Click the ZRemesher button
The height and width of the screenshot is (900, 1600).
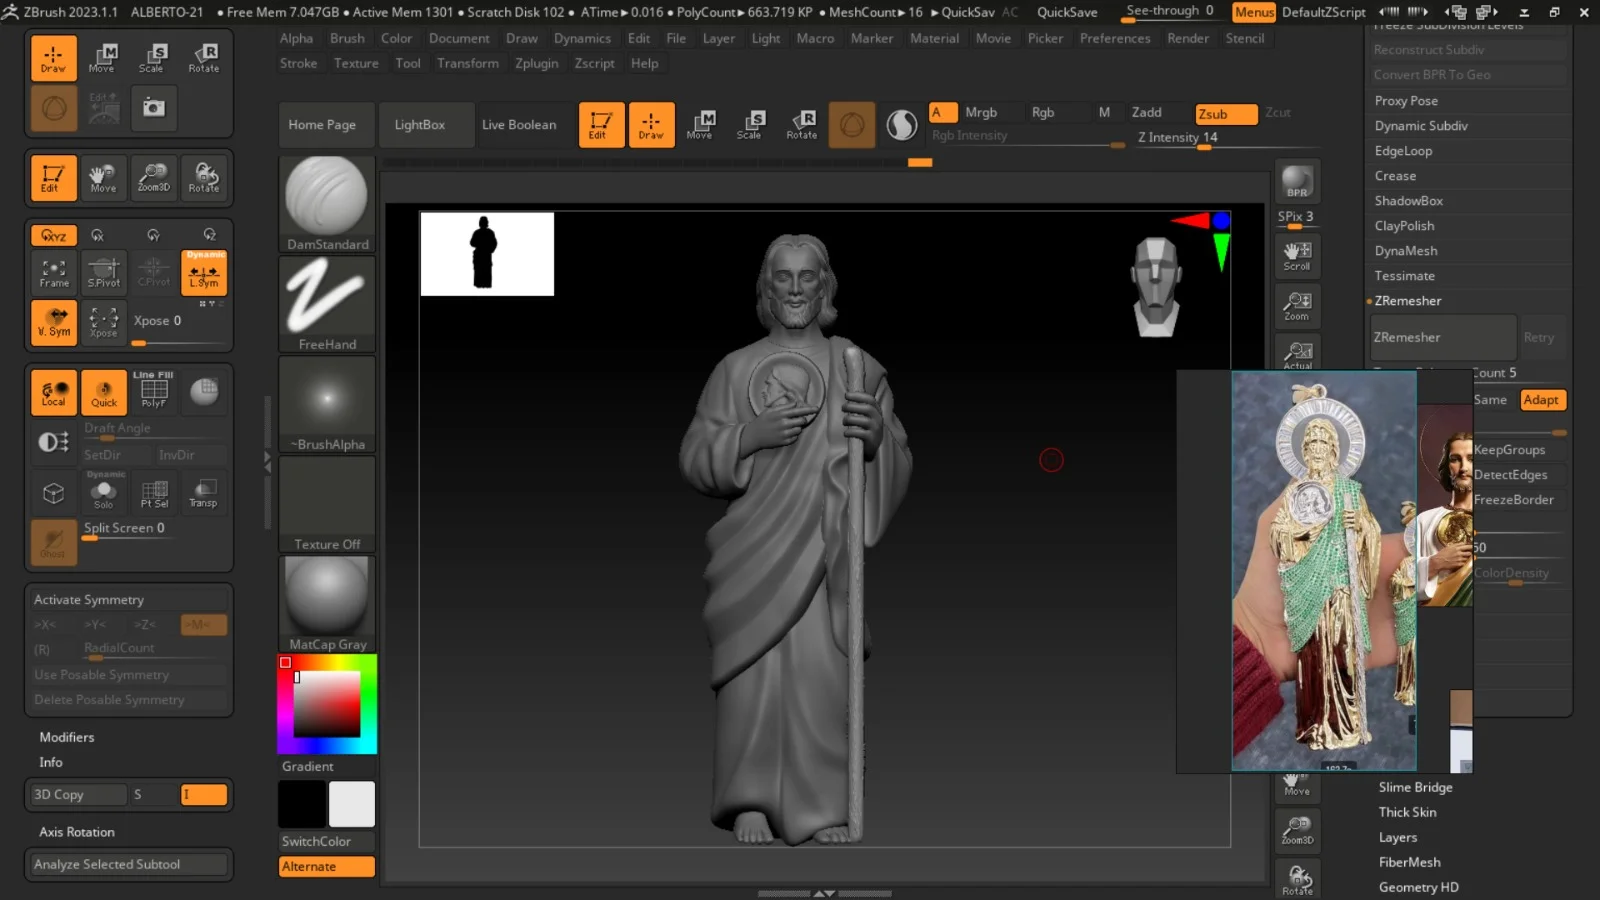click(1442, 338)
